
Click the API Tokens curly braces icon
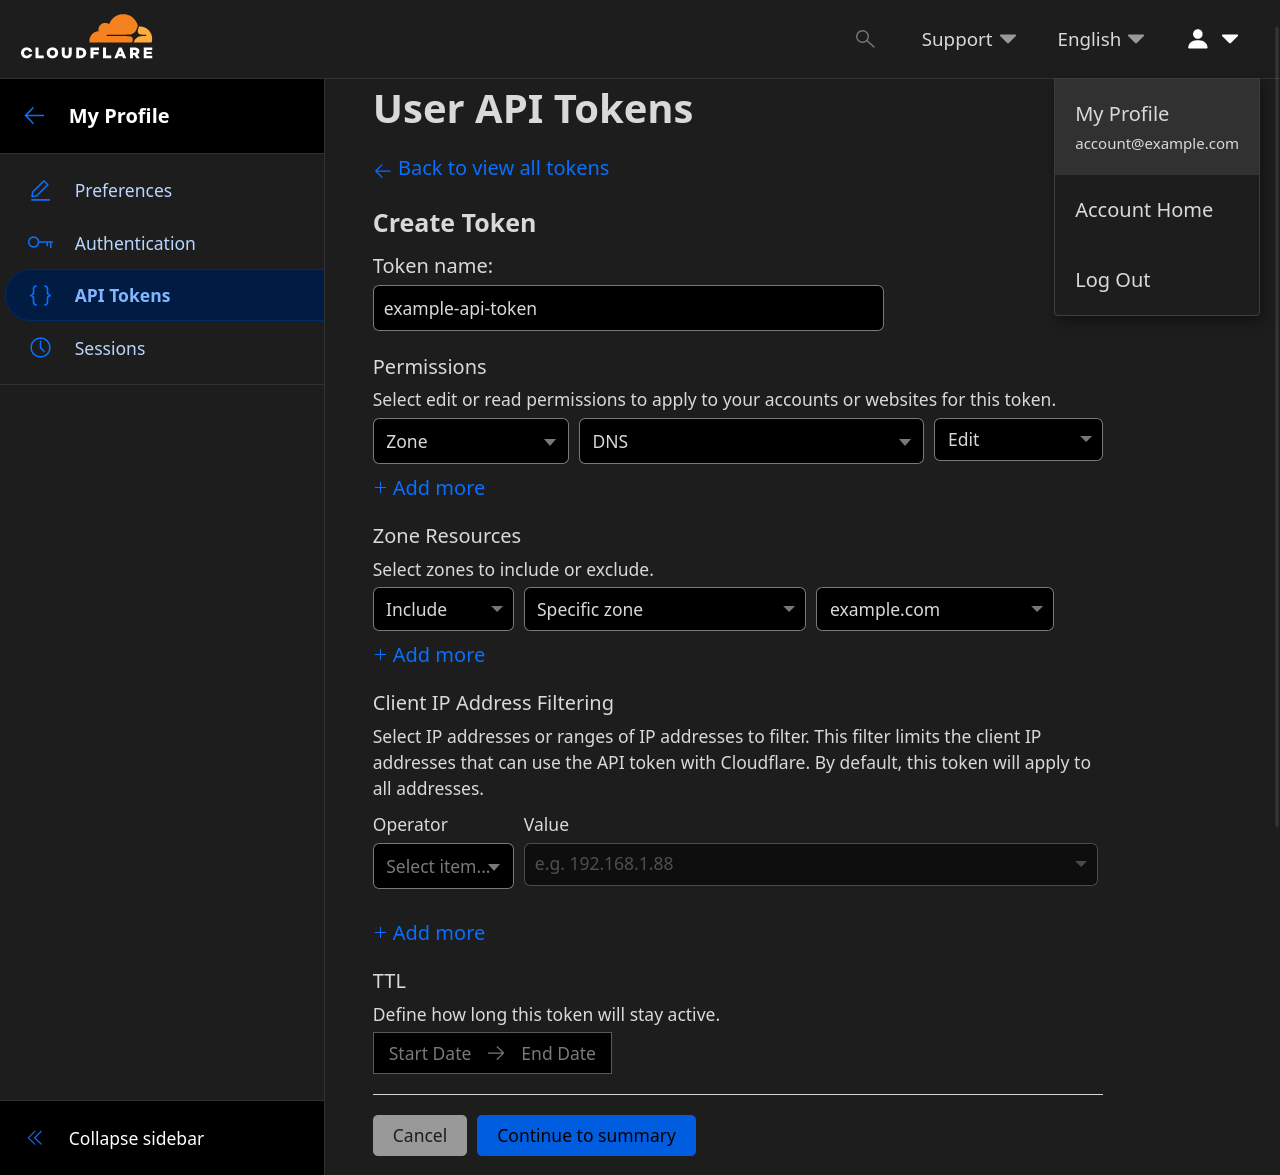pyautogui.click(x=40, y=295)
